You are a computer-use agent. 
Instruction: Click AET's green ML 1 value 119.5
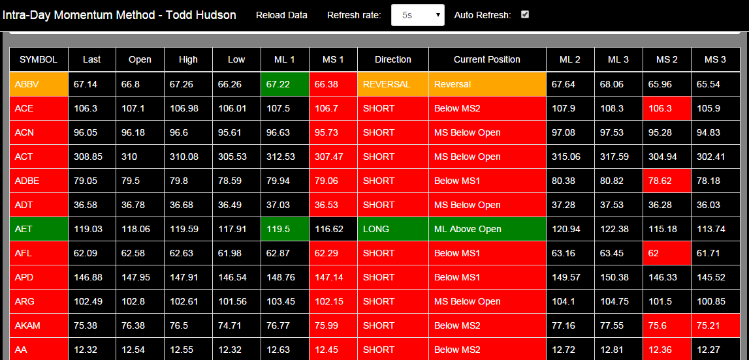285,229
